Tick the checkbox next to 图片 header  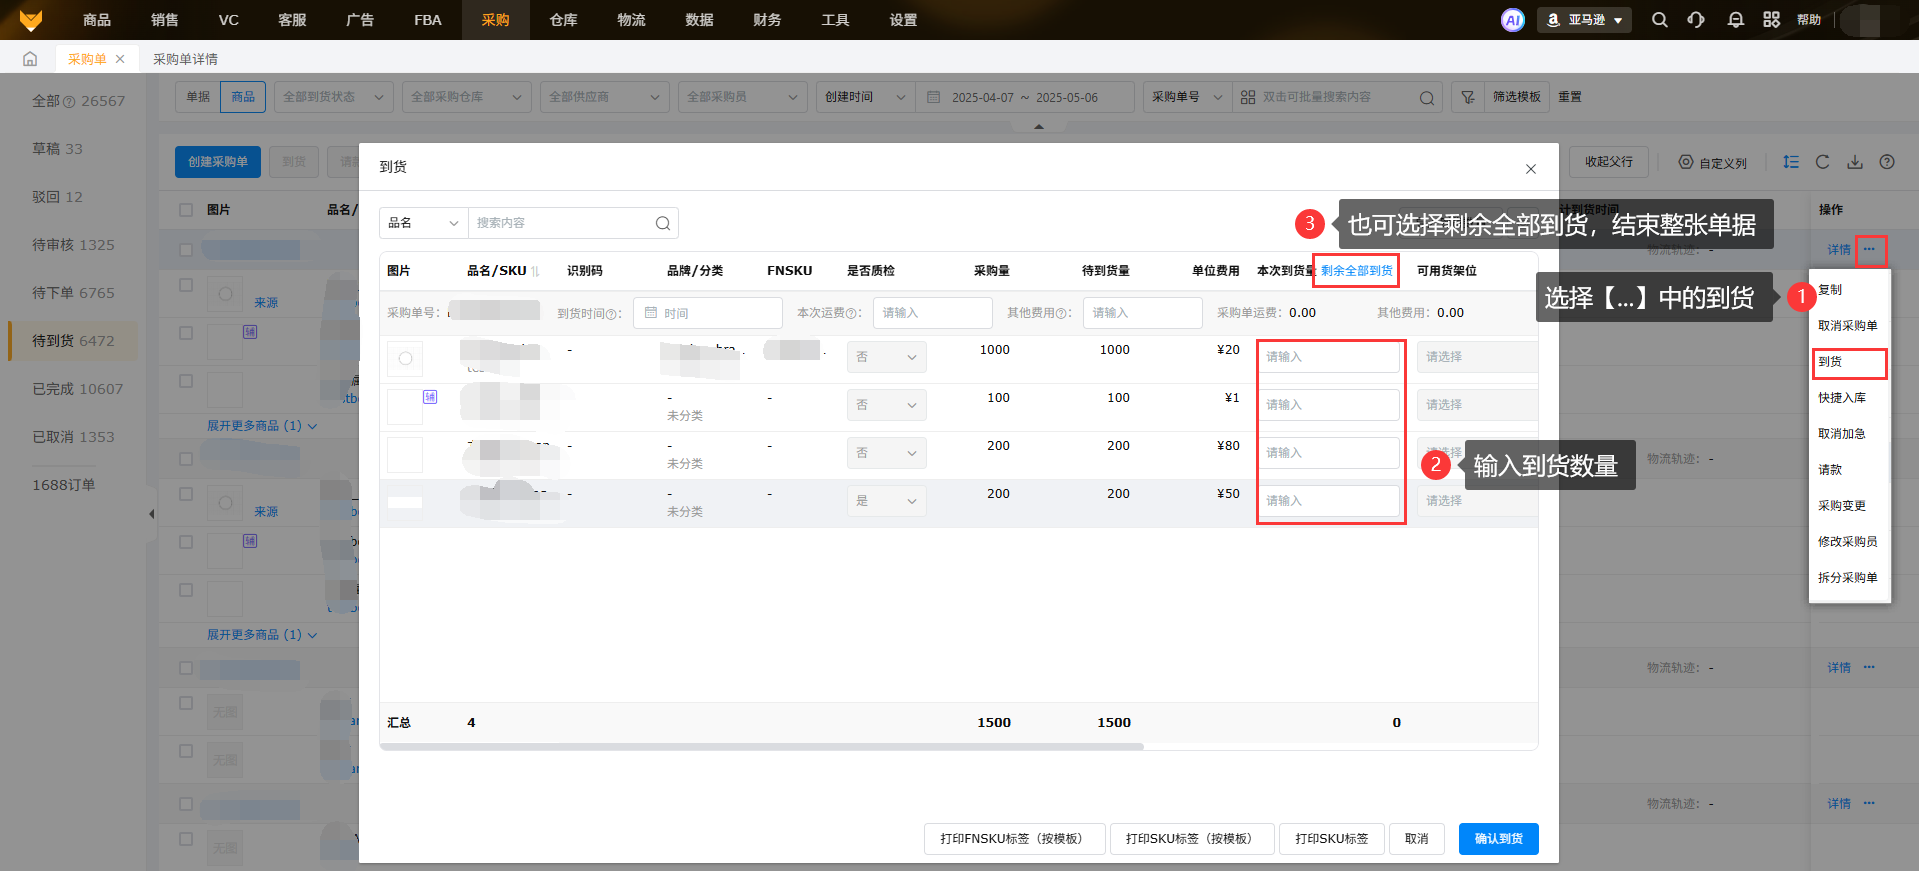pyautogui.click(x=186, y=210)
